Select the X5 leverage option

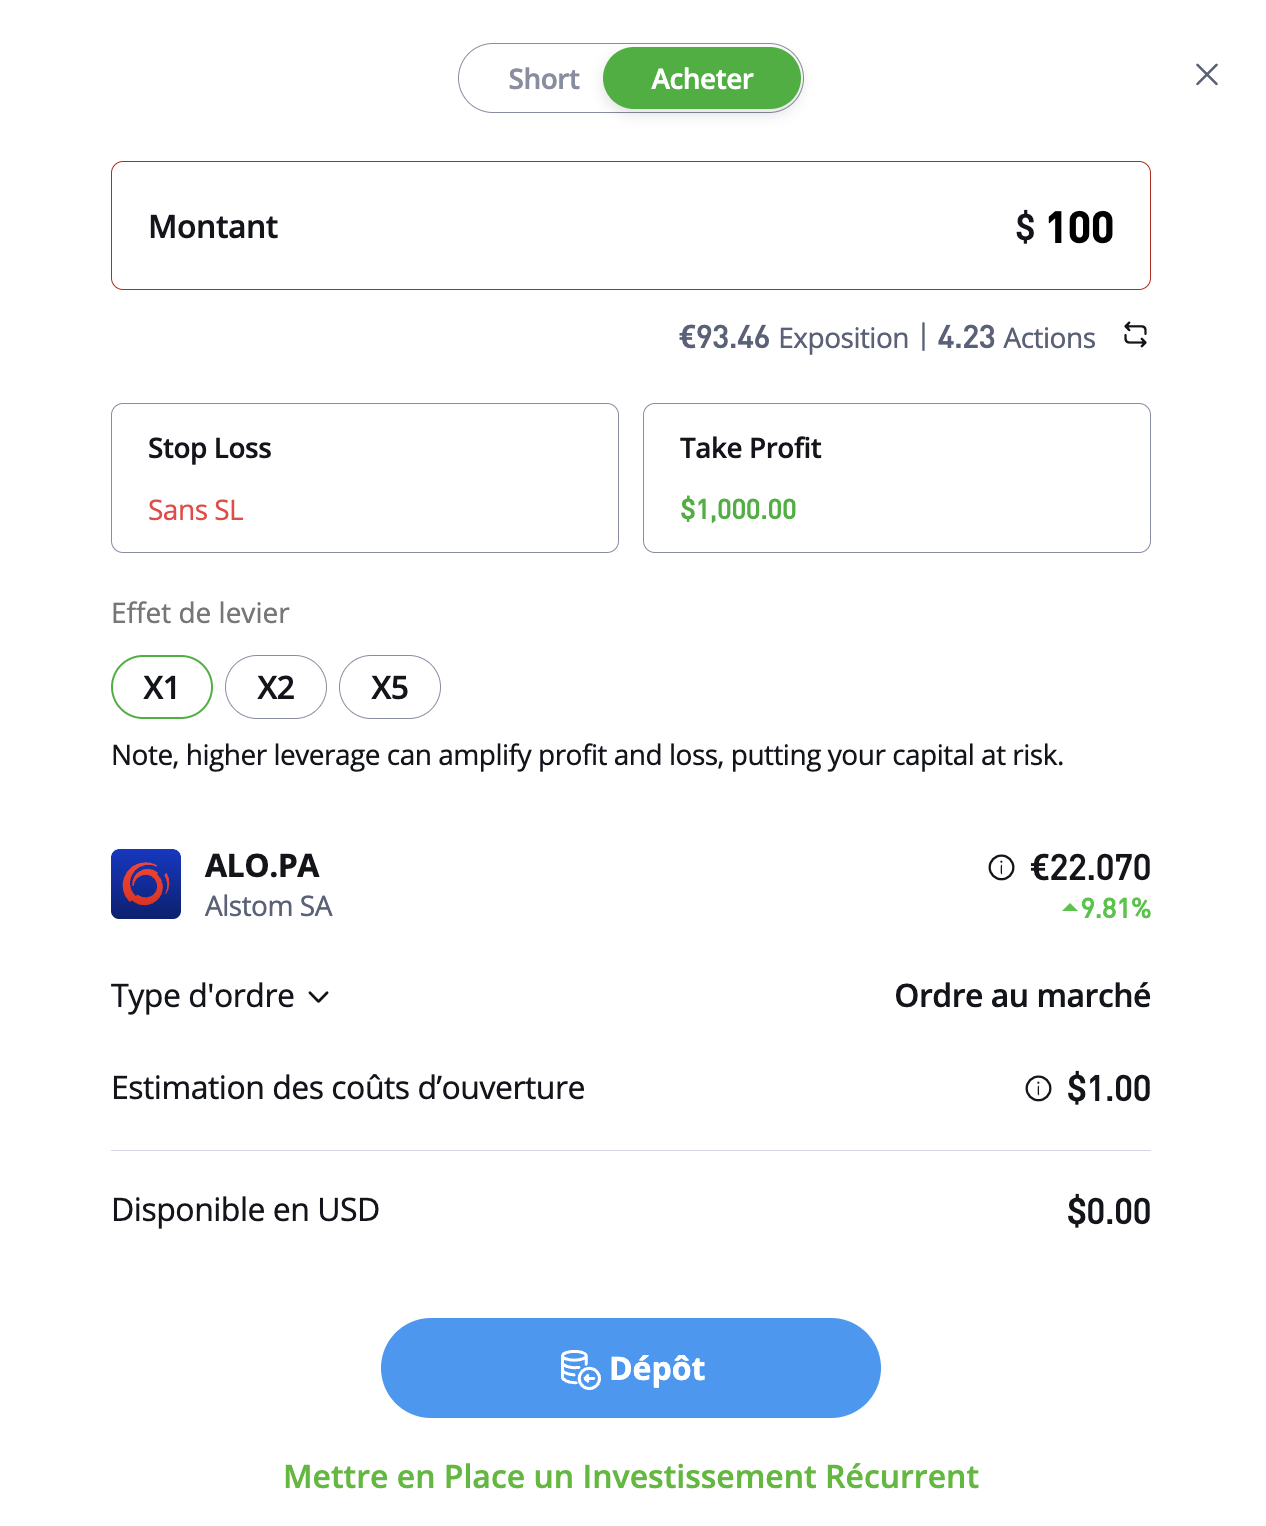point(389,687)
